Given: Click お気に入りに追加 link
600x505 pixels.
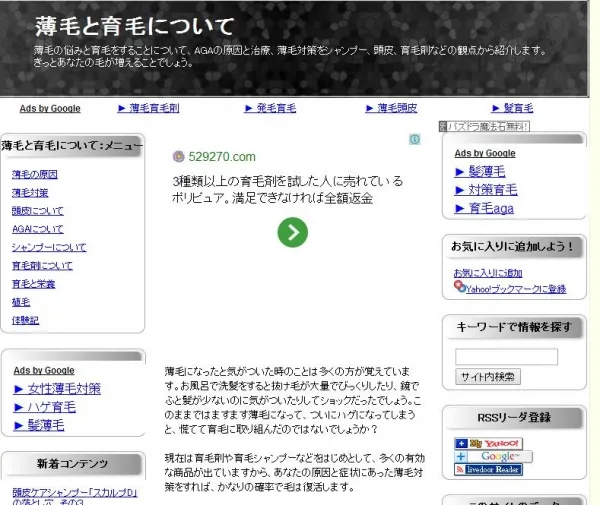Looking at the screenshot, I should (488, 273).
